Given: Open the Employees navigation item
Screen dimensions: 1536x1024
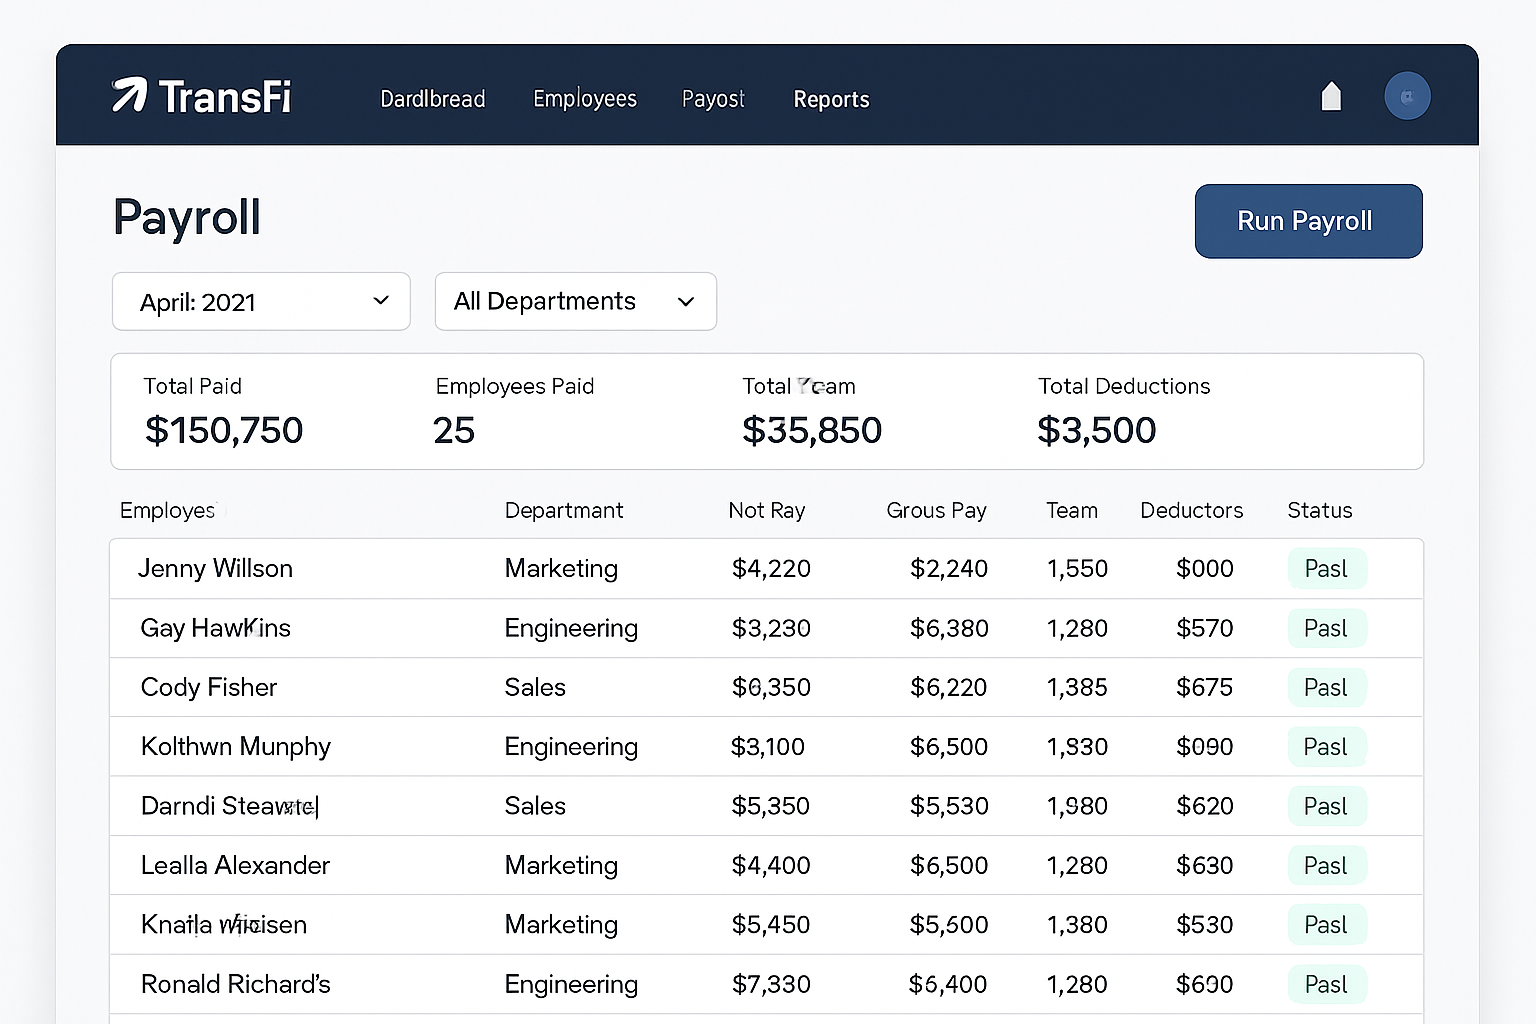Looking at the screenshot, I should tap(585, 99).
